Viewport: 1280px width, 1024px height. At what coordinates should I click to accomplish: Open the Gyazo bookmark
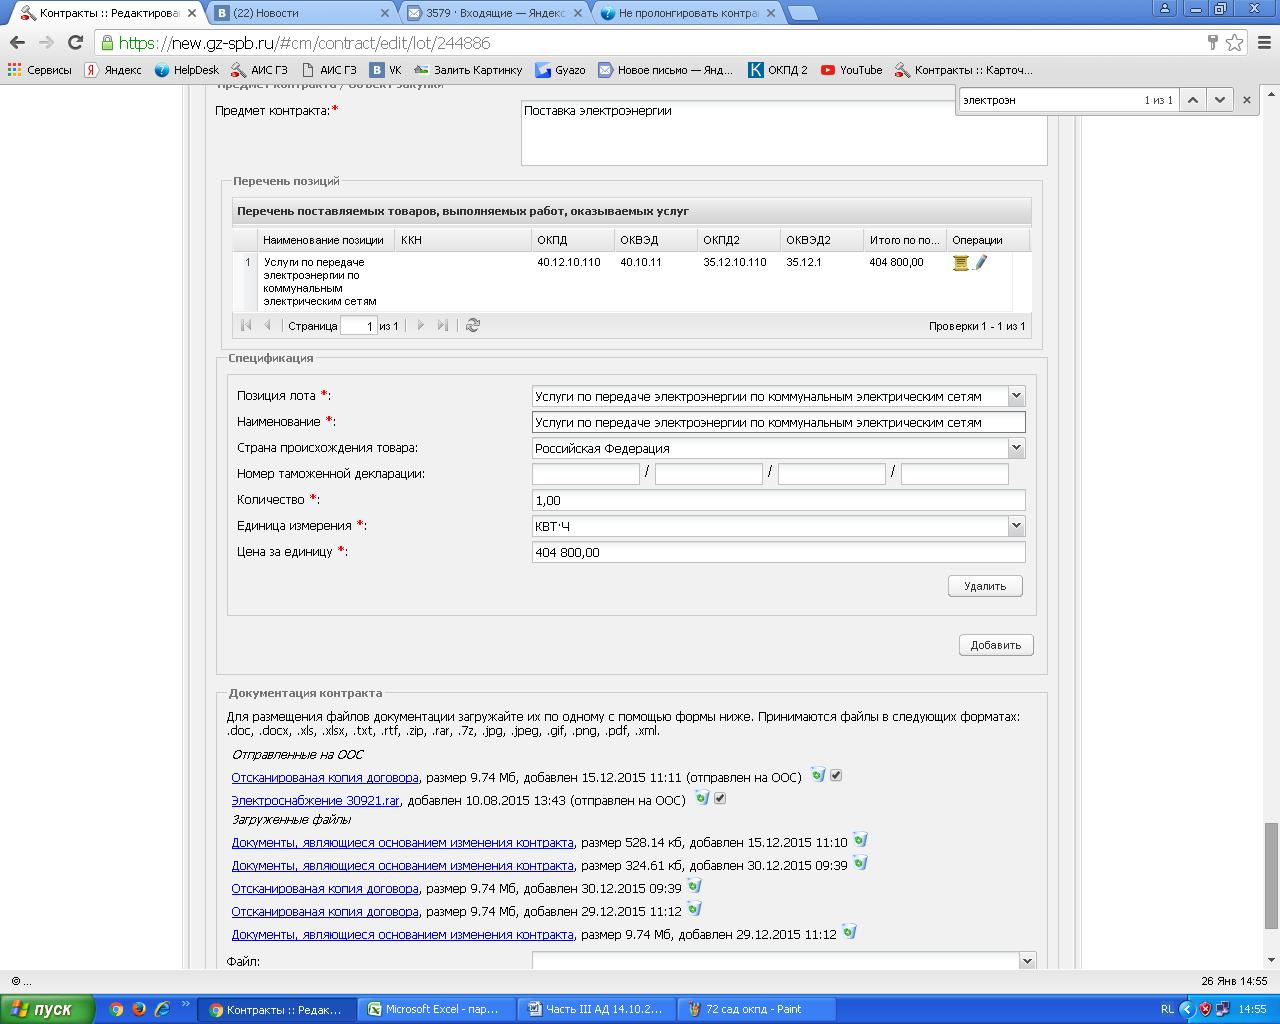[560, 70]
